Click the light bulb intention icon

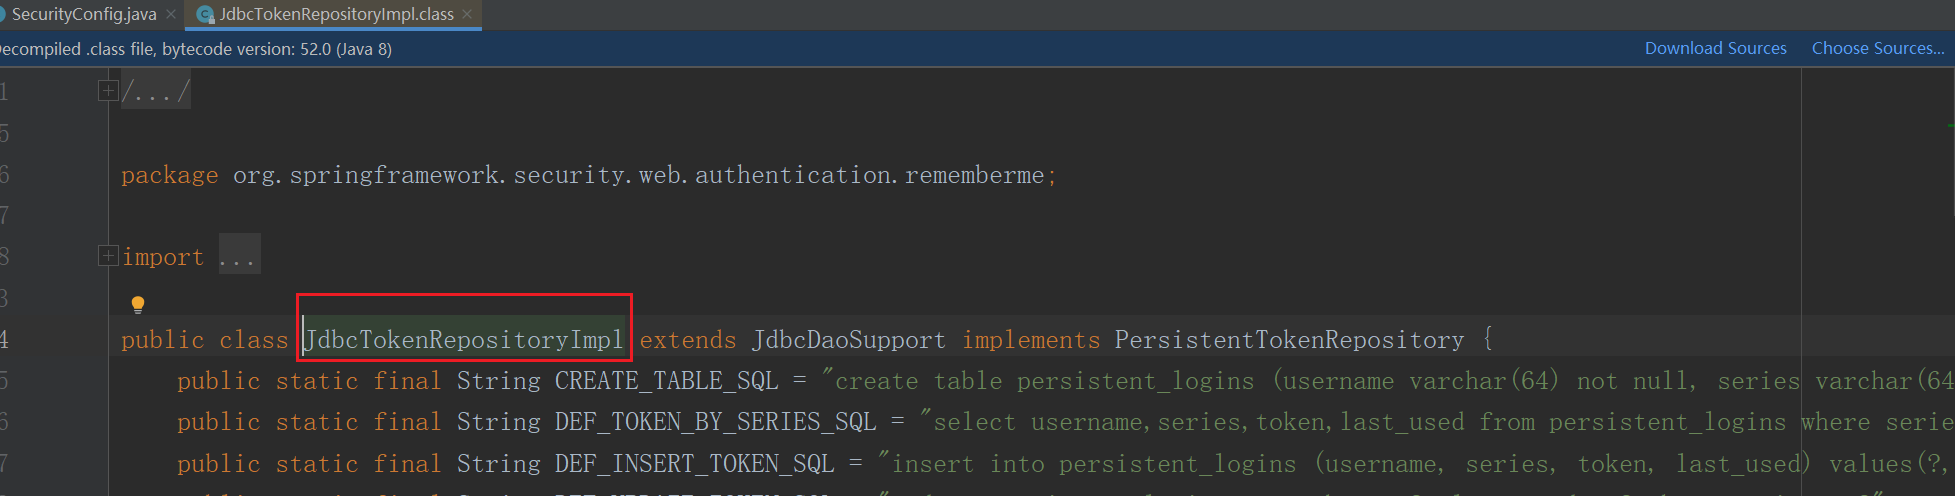[138, 304]
